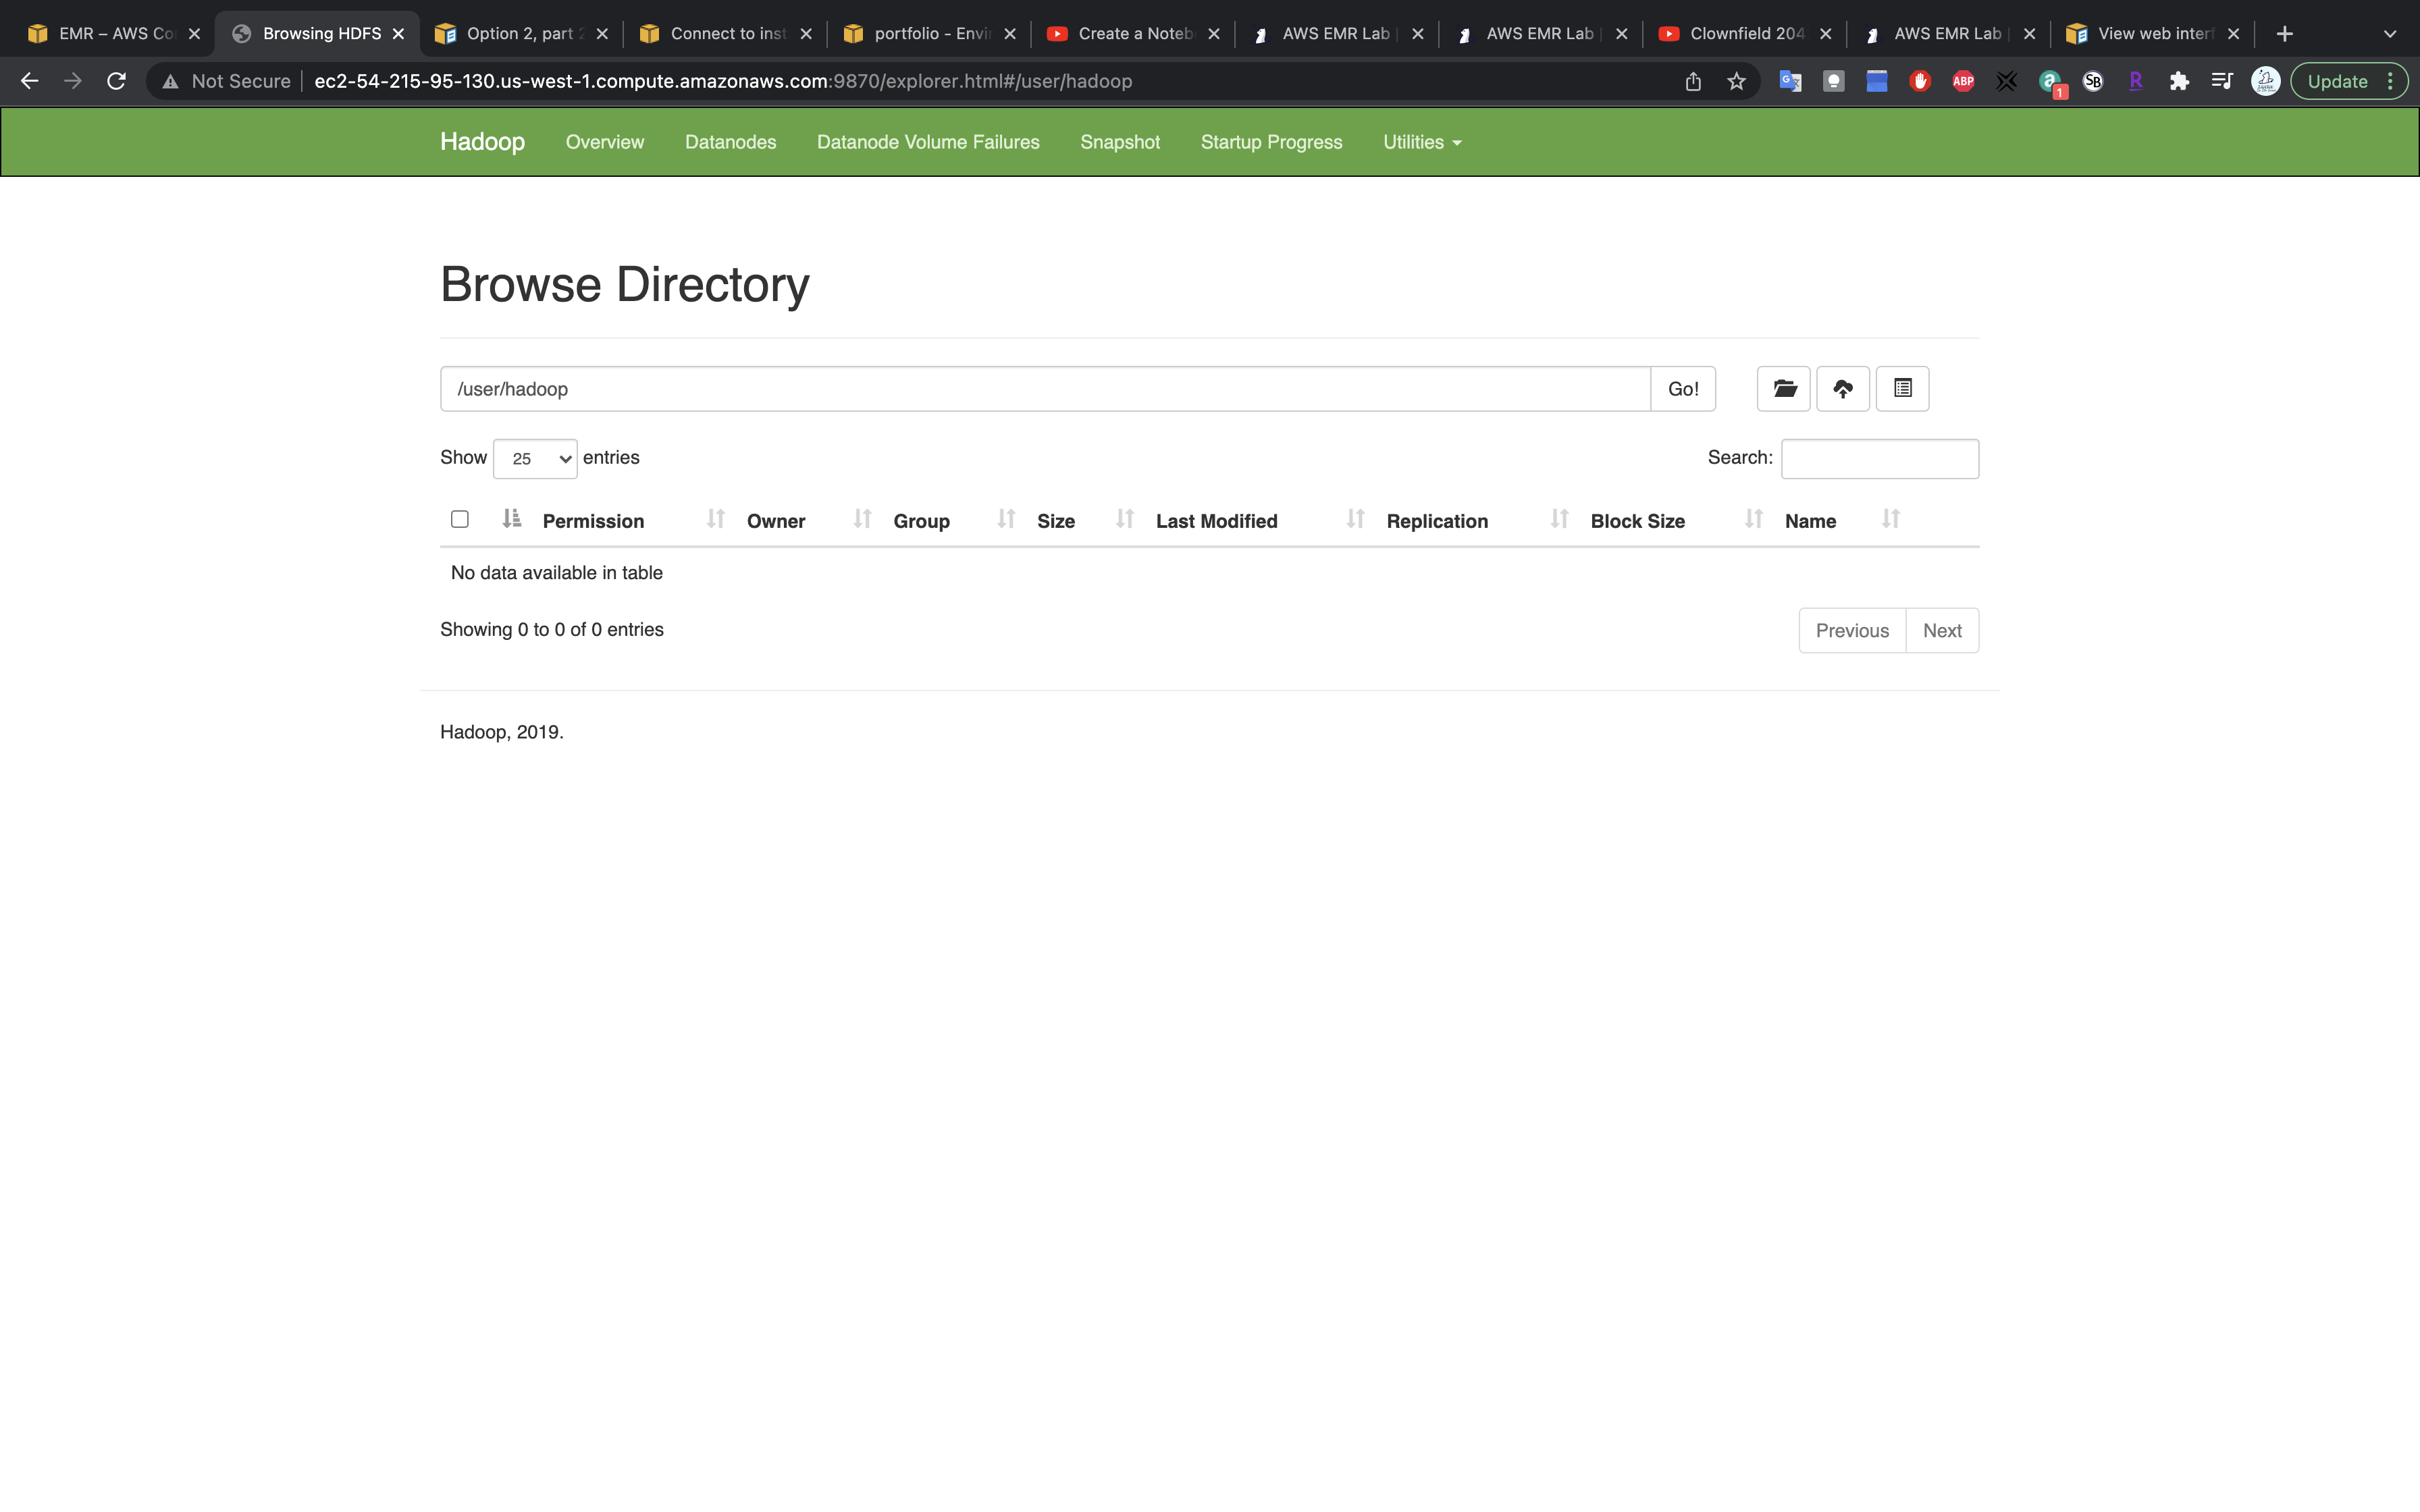This screenshot has height=1512, width=2420.
Task: Click the cut and paste list icon
Action: pos(1902,389)
